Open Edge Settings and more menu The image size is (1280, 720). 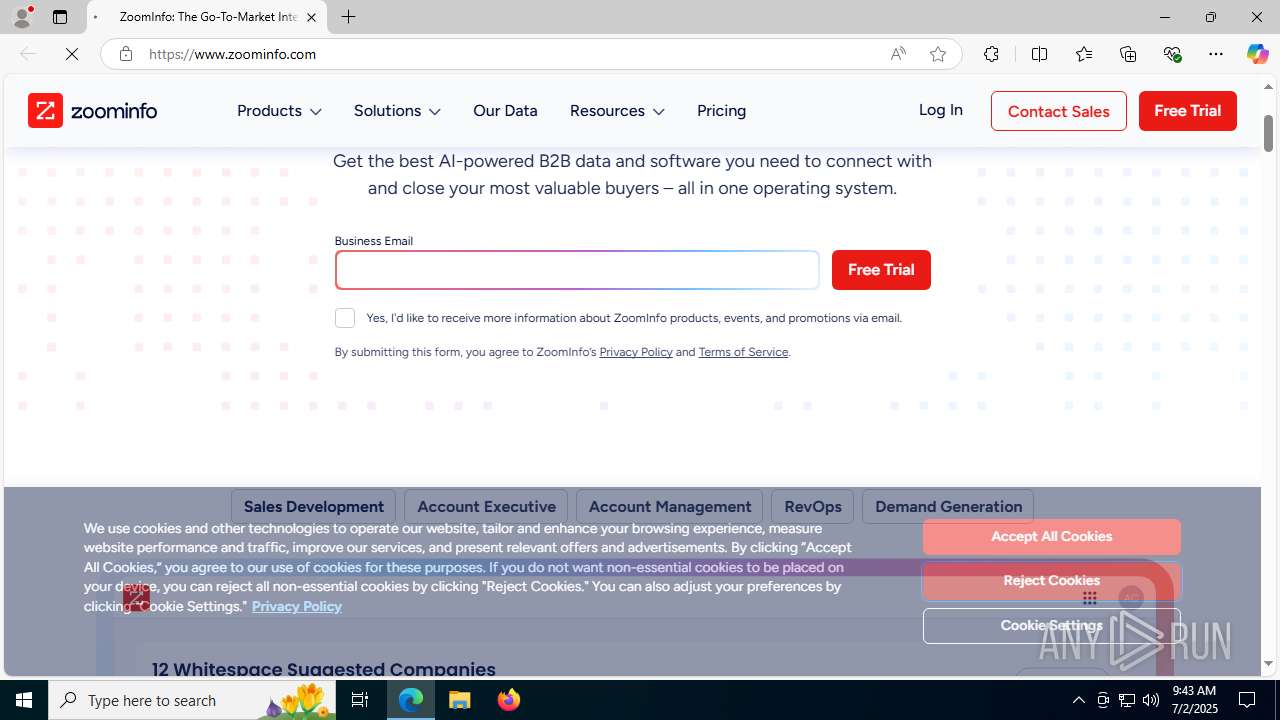click(x=1216, y=54)
